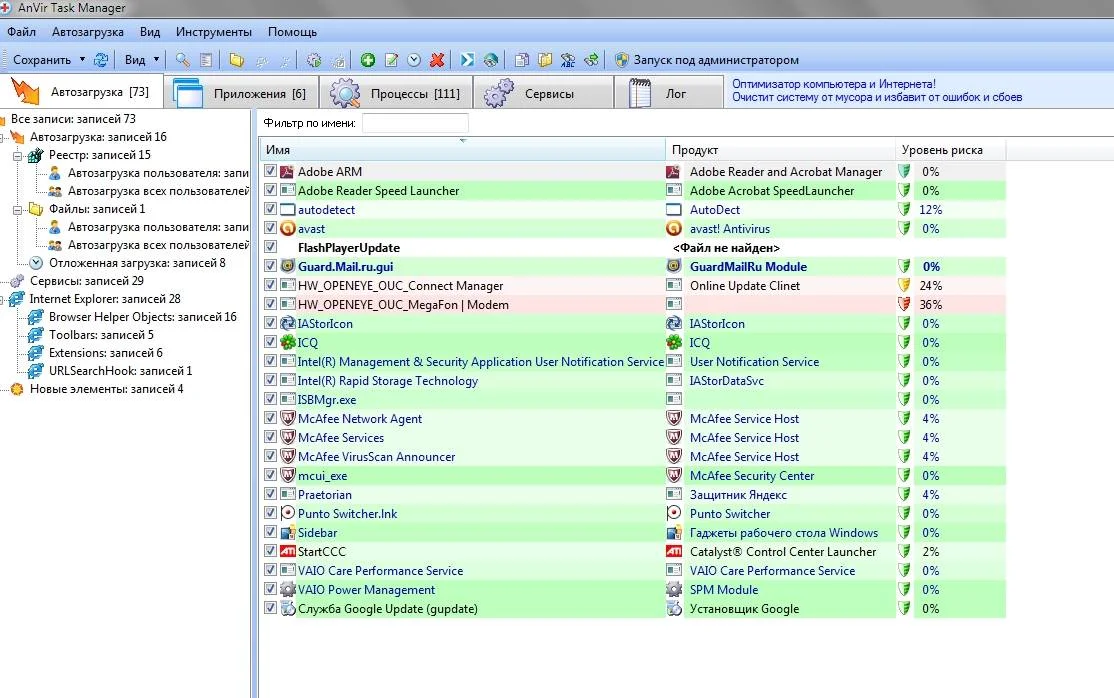1114x698 pixels.
Task: Click the clock delayed startup toolbar icon
Action: pos(414,60)
